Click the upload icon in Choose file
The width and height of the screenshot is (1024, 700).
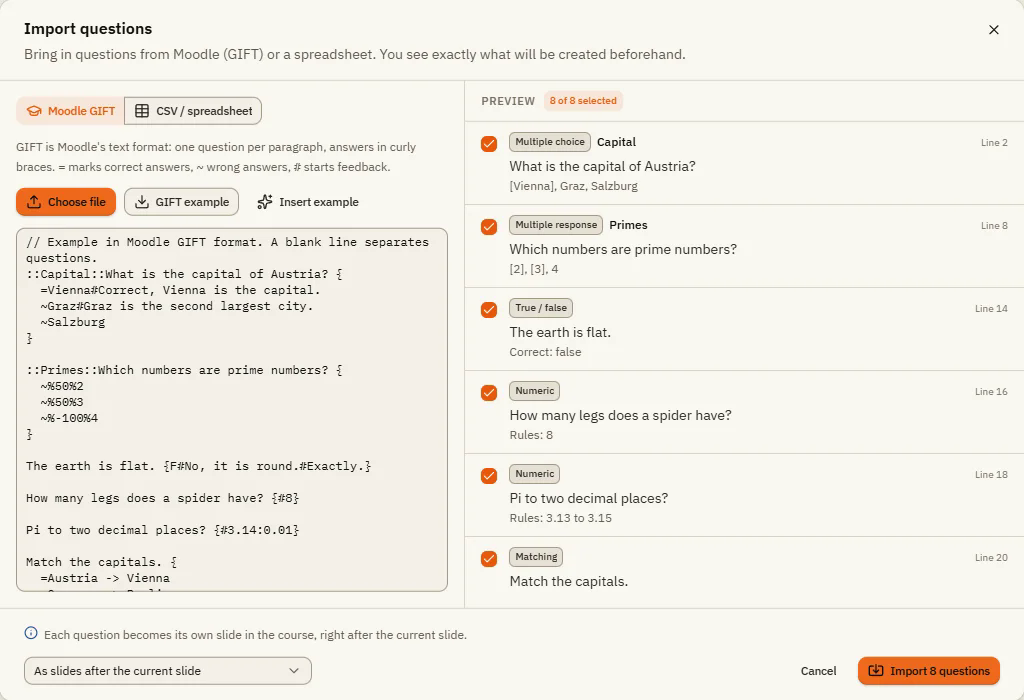click(x=34, y=202)
